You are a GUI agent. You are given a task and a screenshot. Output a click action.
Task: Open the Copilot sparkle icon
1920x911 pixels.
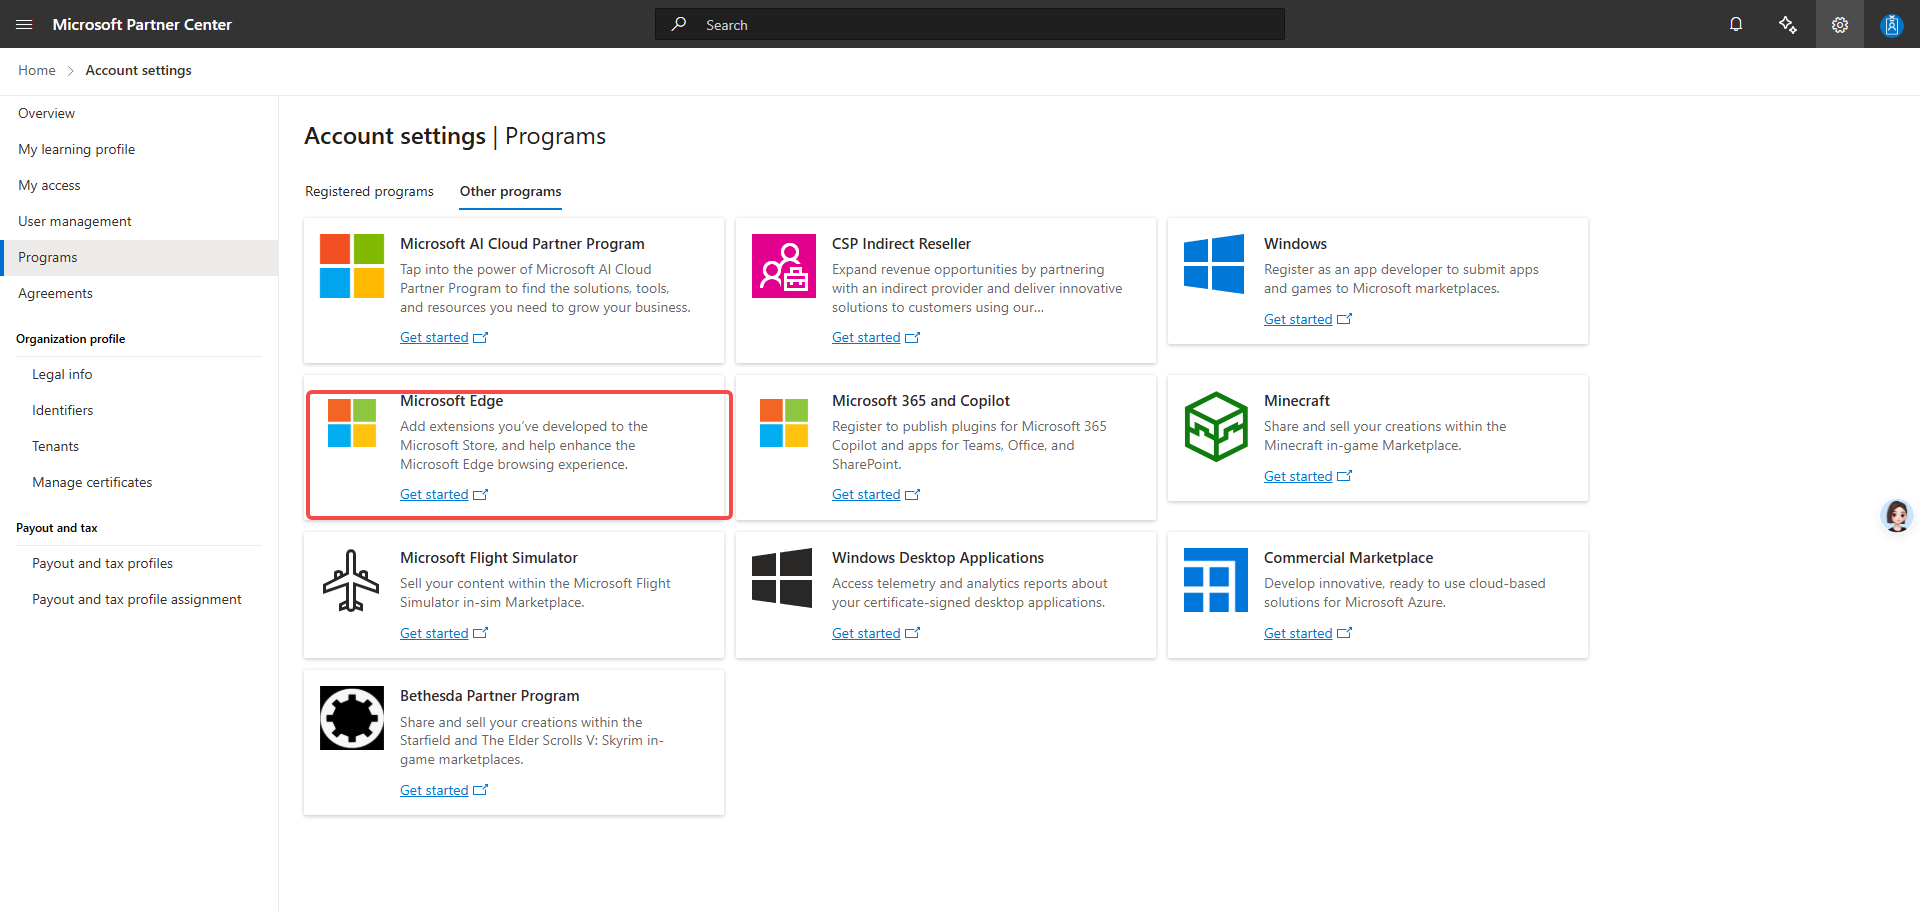pos(1788,24)
